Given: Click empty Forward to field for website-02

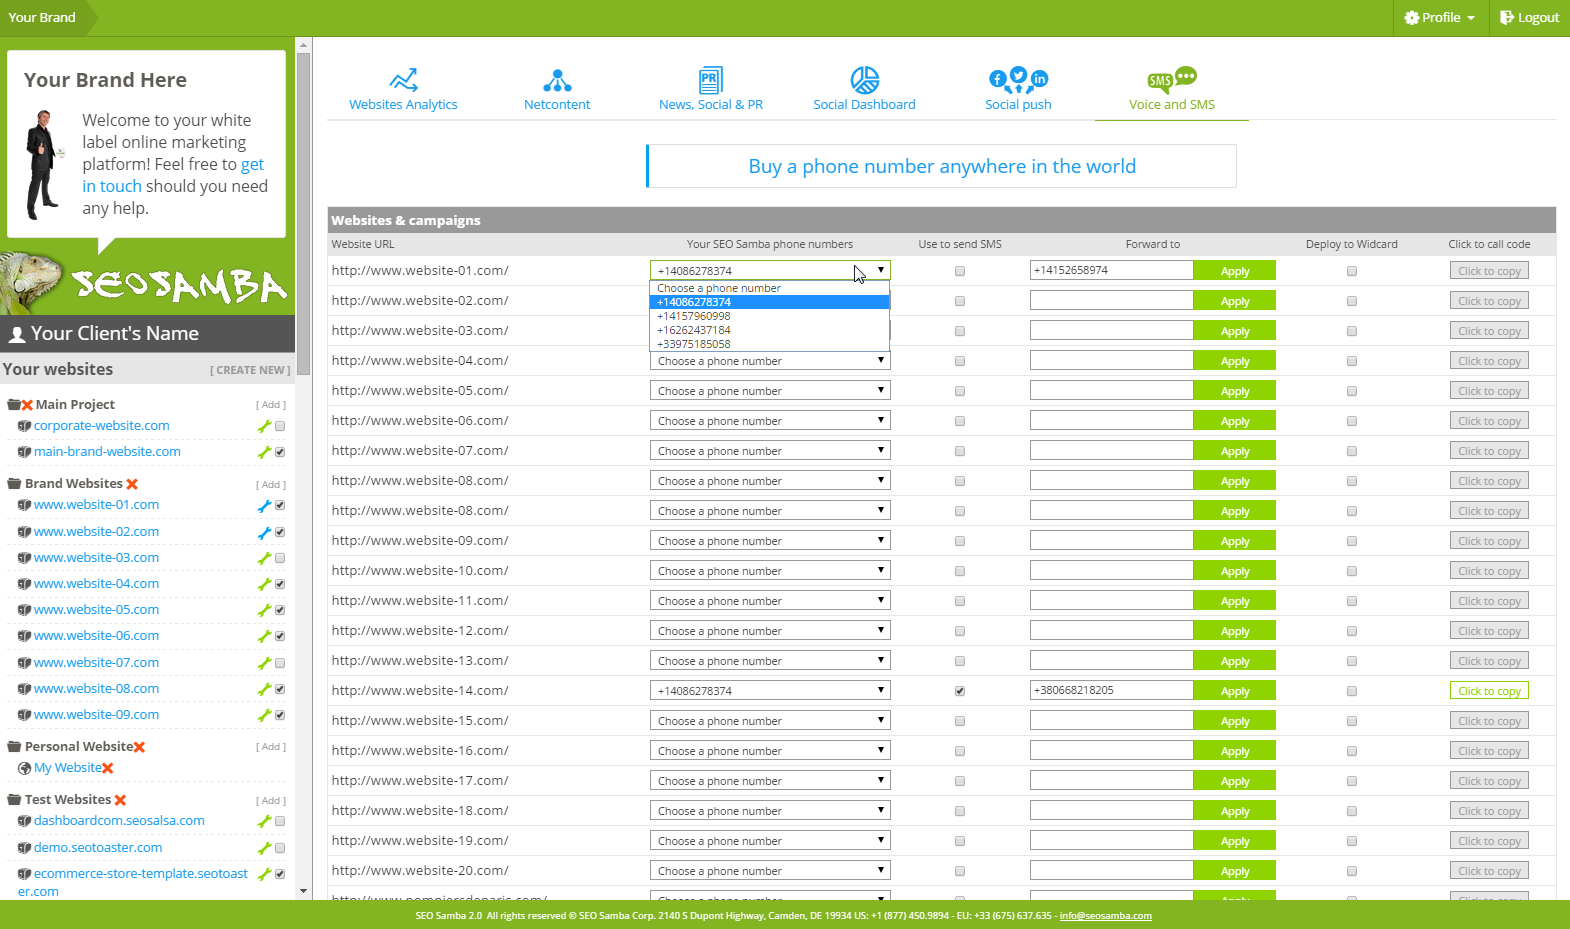Looking at the screenshot, I should pyautogui.click(x=1111, y=300).
